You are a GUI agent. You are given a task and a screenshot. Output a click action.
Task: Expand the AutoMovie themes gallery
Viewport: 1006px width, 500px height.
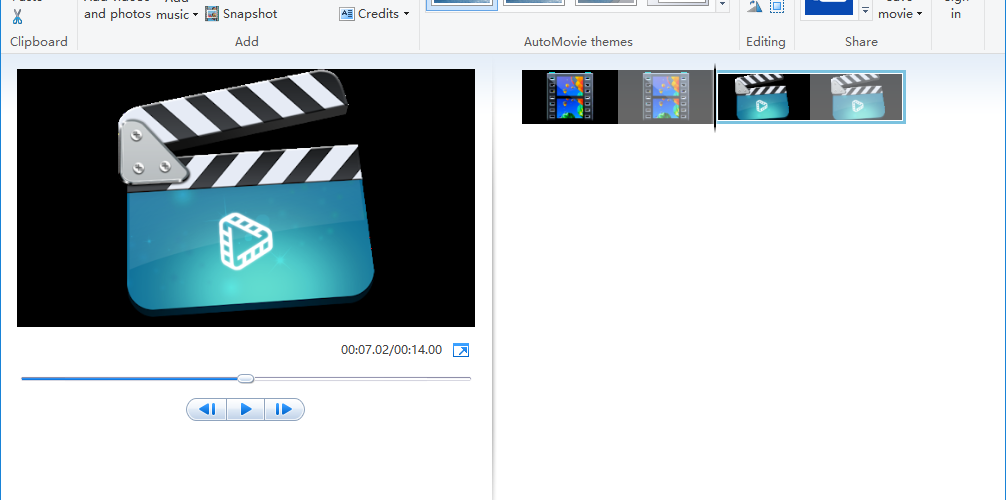(723, 5)
